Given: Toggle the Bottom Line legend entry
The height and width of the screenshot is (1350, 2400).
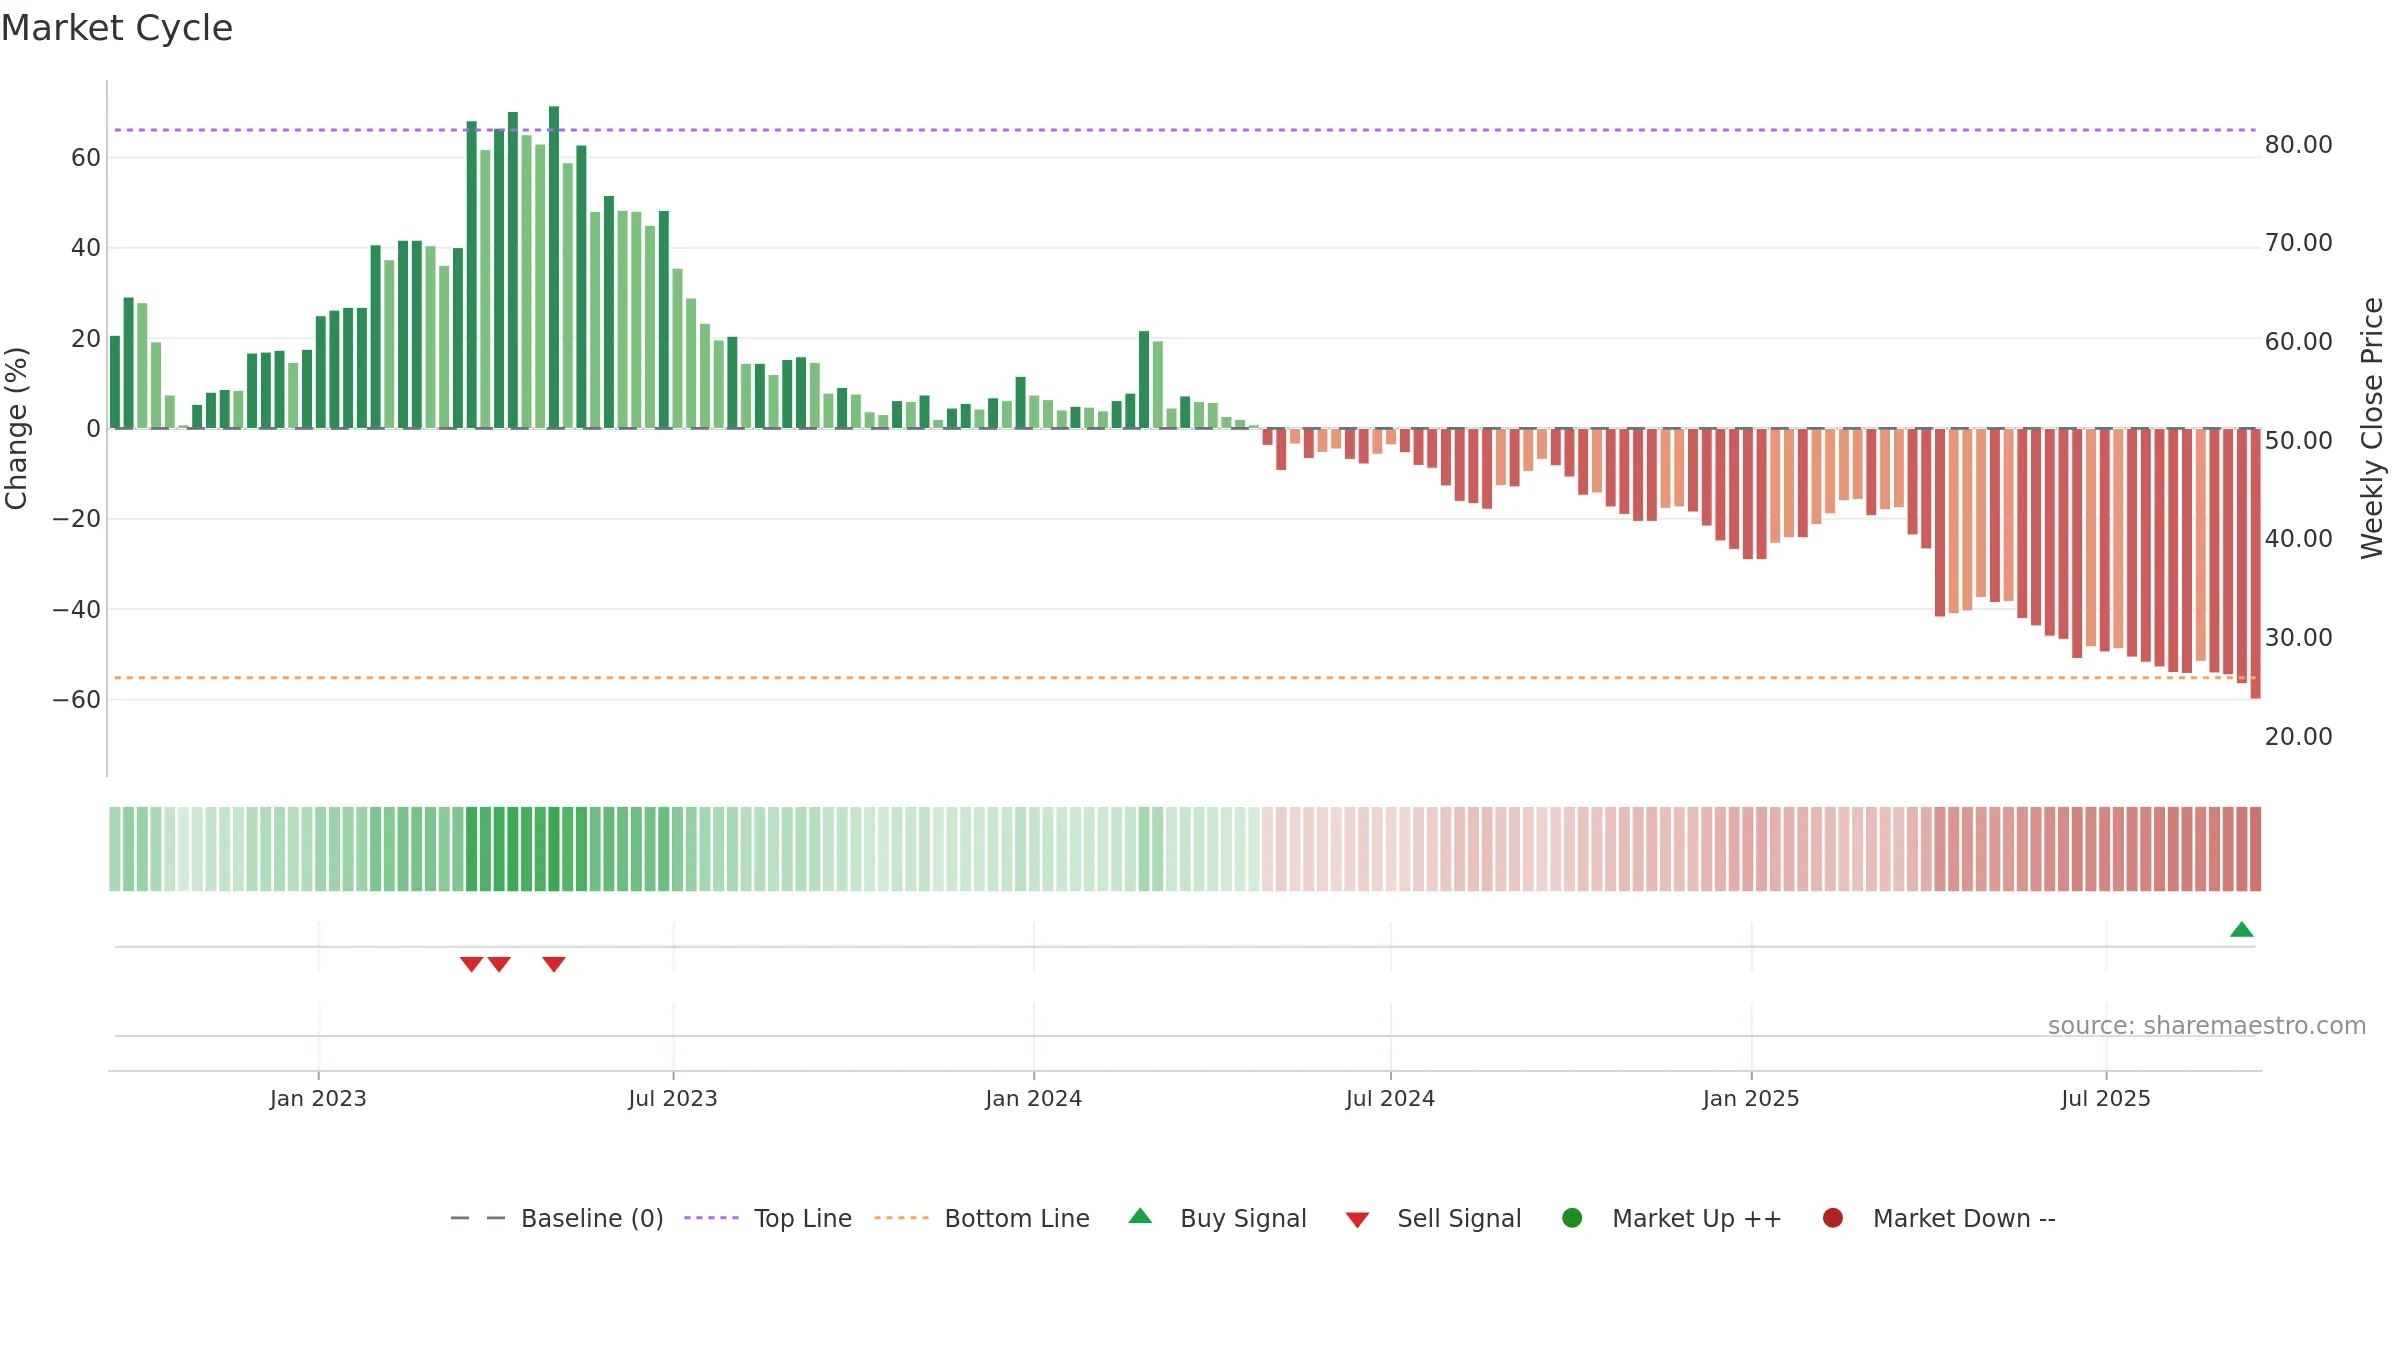Looking at the screenshot, I should click(982, 1218).
